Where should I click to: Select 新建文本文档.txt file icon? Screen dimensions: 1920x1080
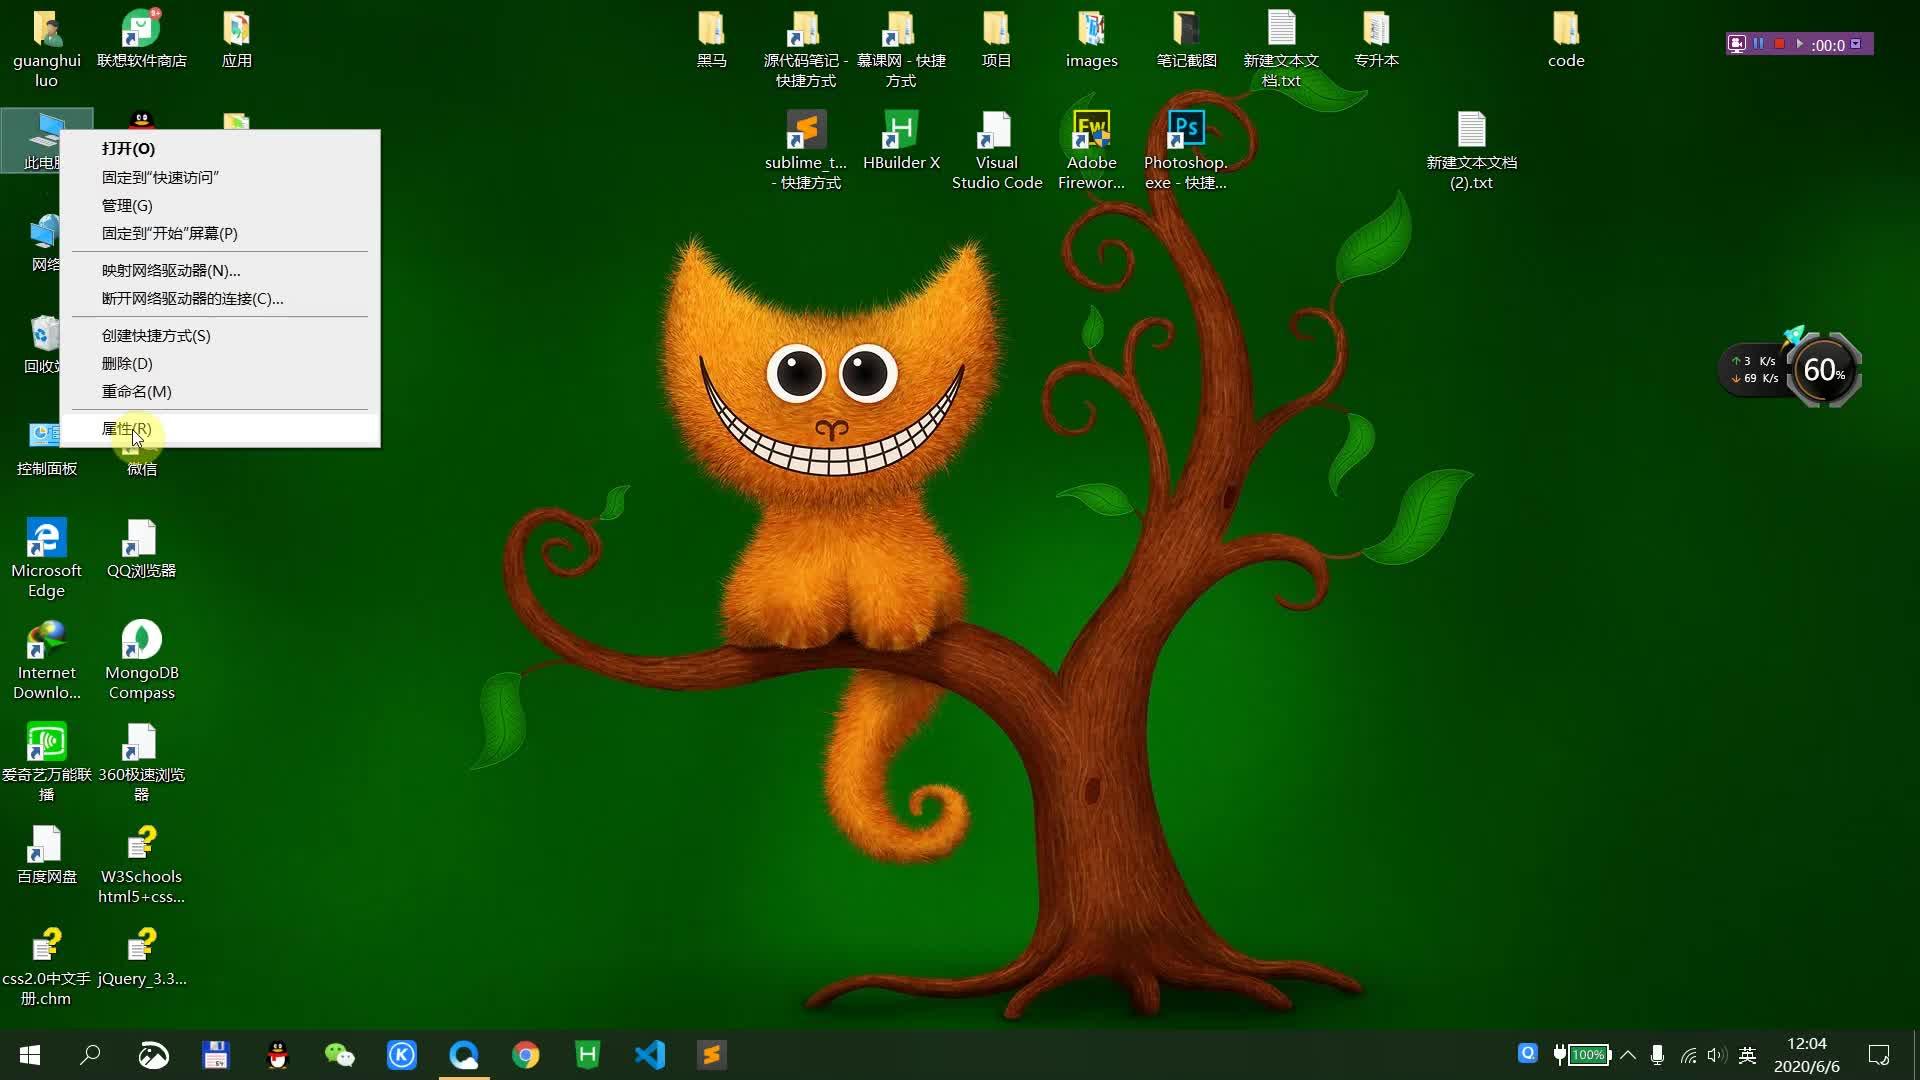click(1281, 48)
